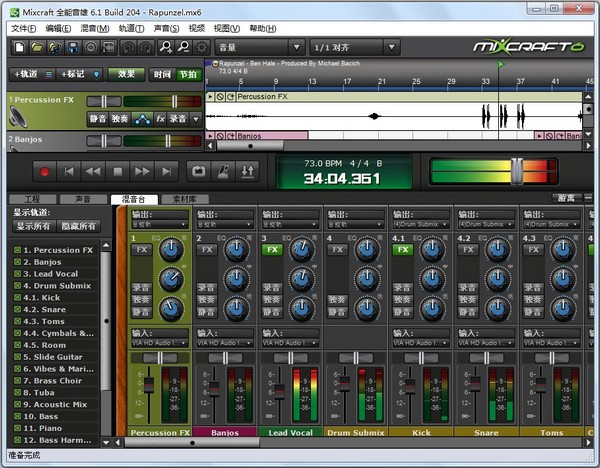Click the 34:04.361 time display
600x468 pixels.
point(342,179)
